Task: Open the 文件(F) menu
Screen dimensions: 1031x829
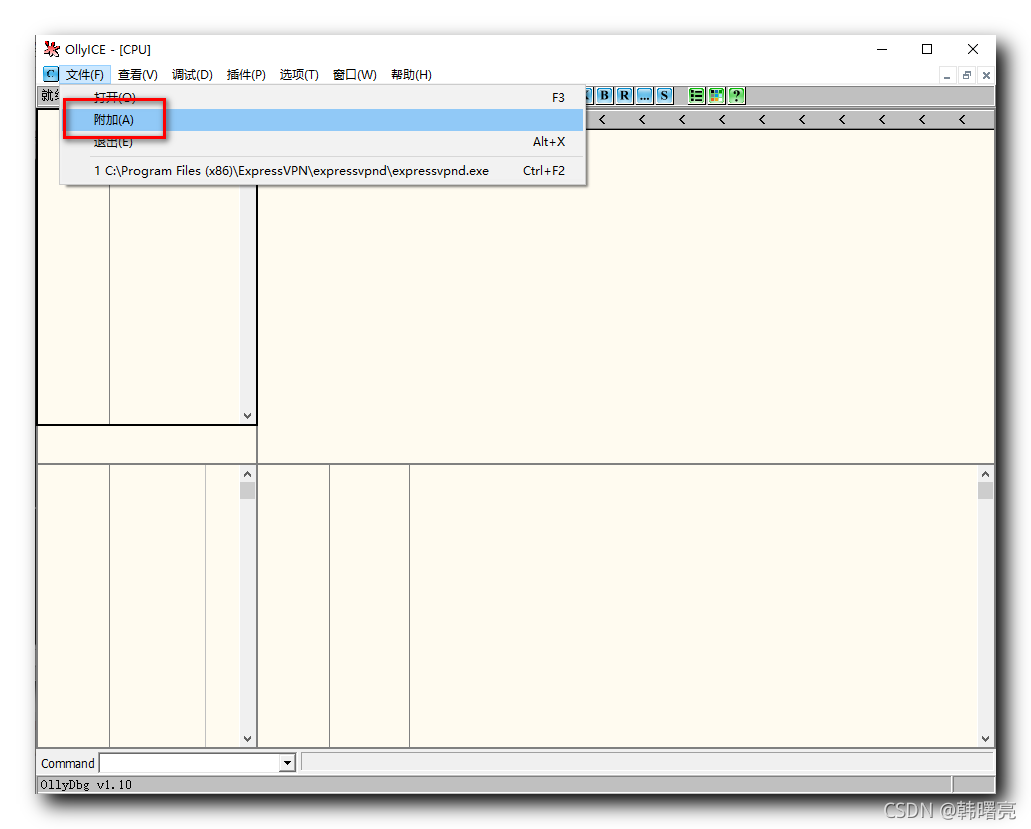Action: (84, 75)
